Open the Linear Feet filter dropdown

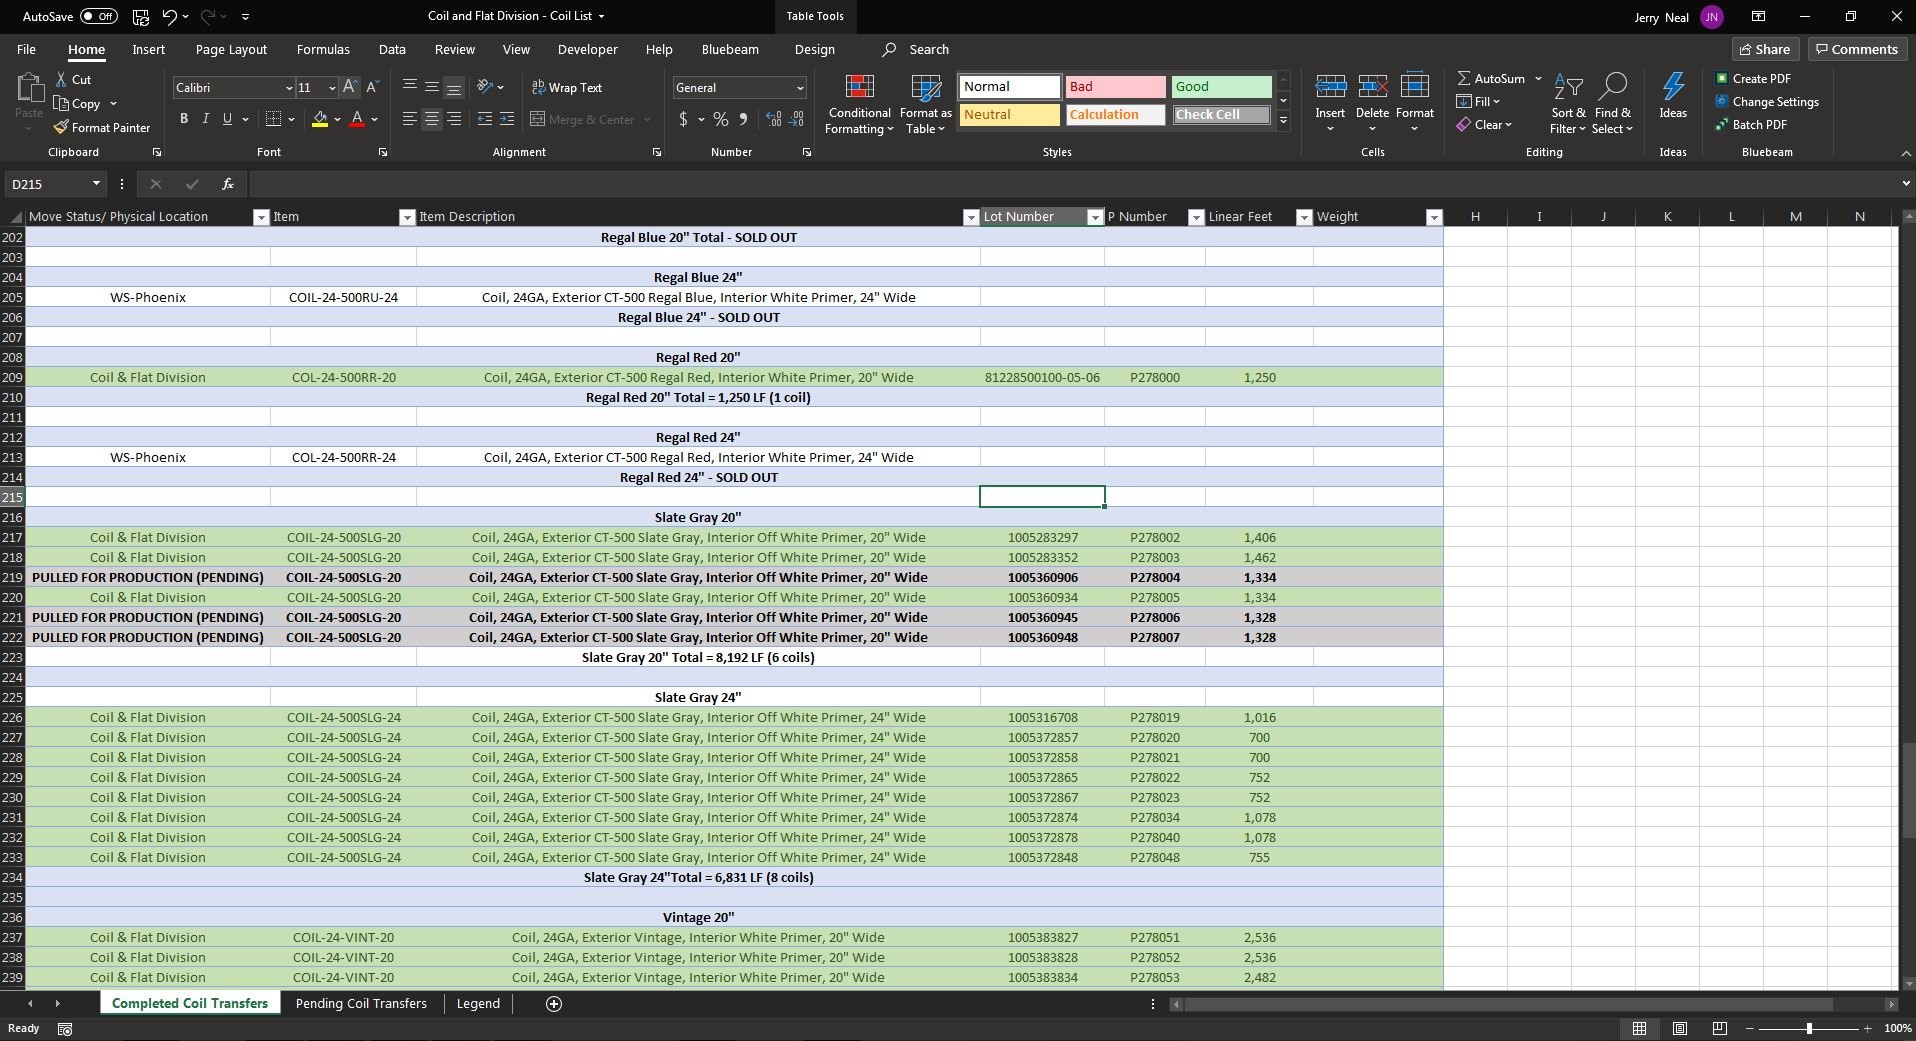pos(1304,217)
